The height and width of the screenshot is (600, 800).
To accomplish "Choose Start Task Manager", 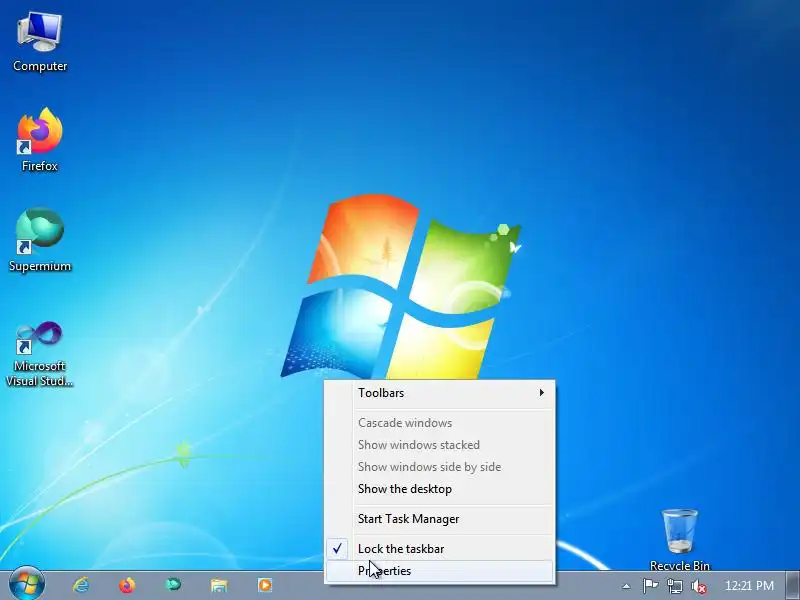I will [x=440, y=519].
